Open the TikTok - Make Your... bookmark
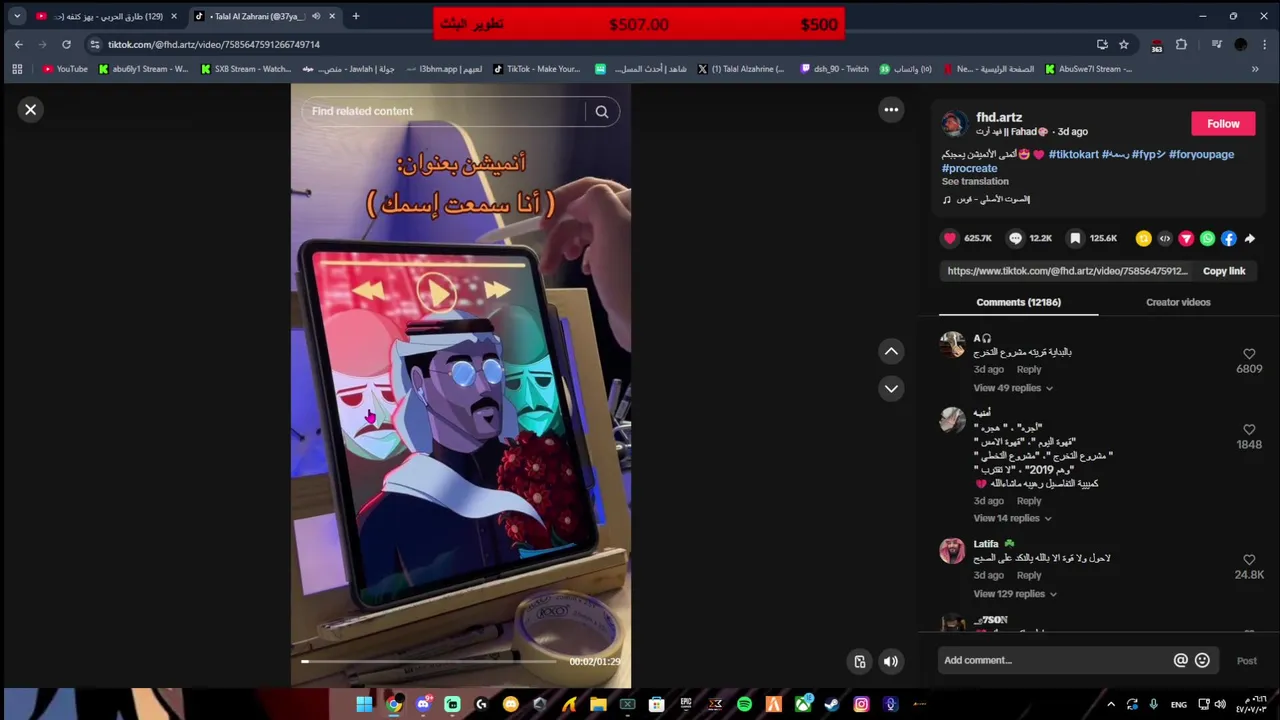This screenshot has height=720, width=1280. point(537,69)
